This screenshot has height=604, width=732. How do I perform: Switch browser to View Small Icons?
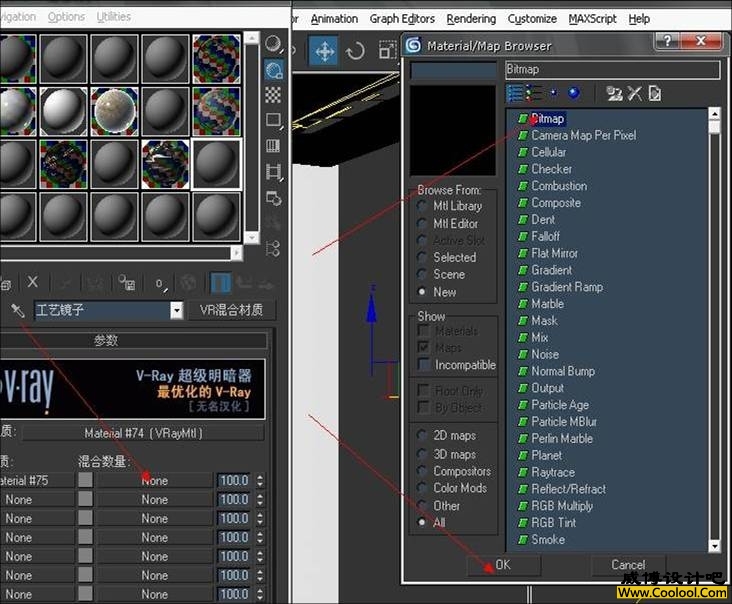point(554,93)
